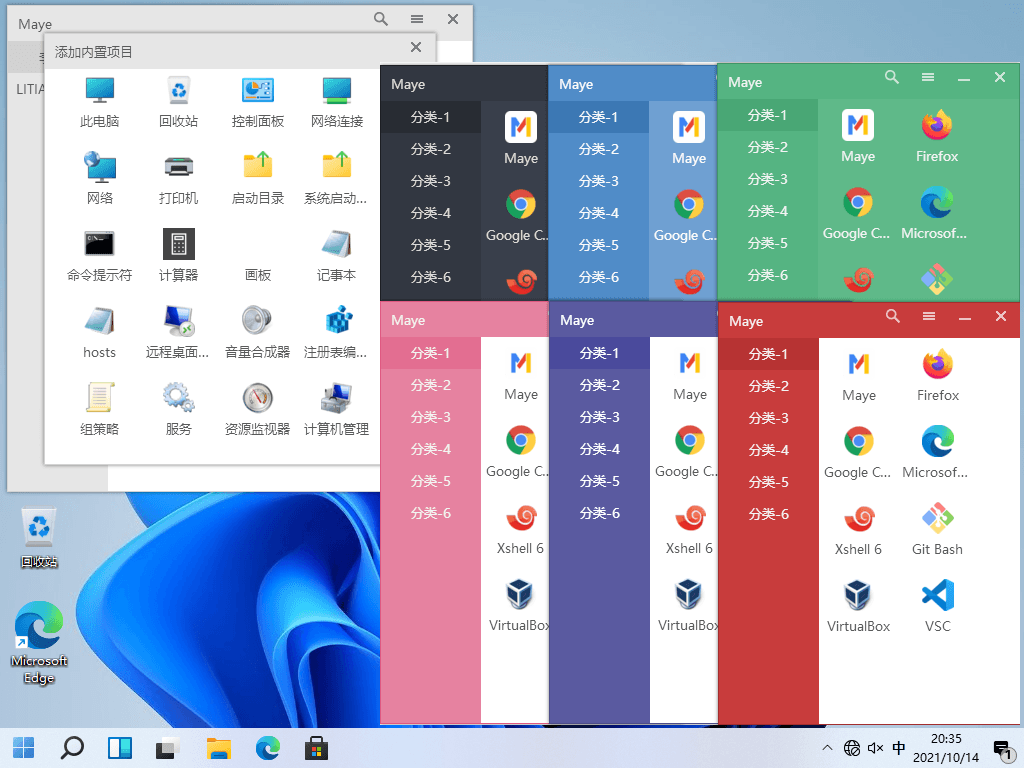Screen dimensions: 1024x768
Task: Select 分类-2 in the red Maye window
Action: click(x=769, y=386)
